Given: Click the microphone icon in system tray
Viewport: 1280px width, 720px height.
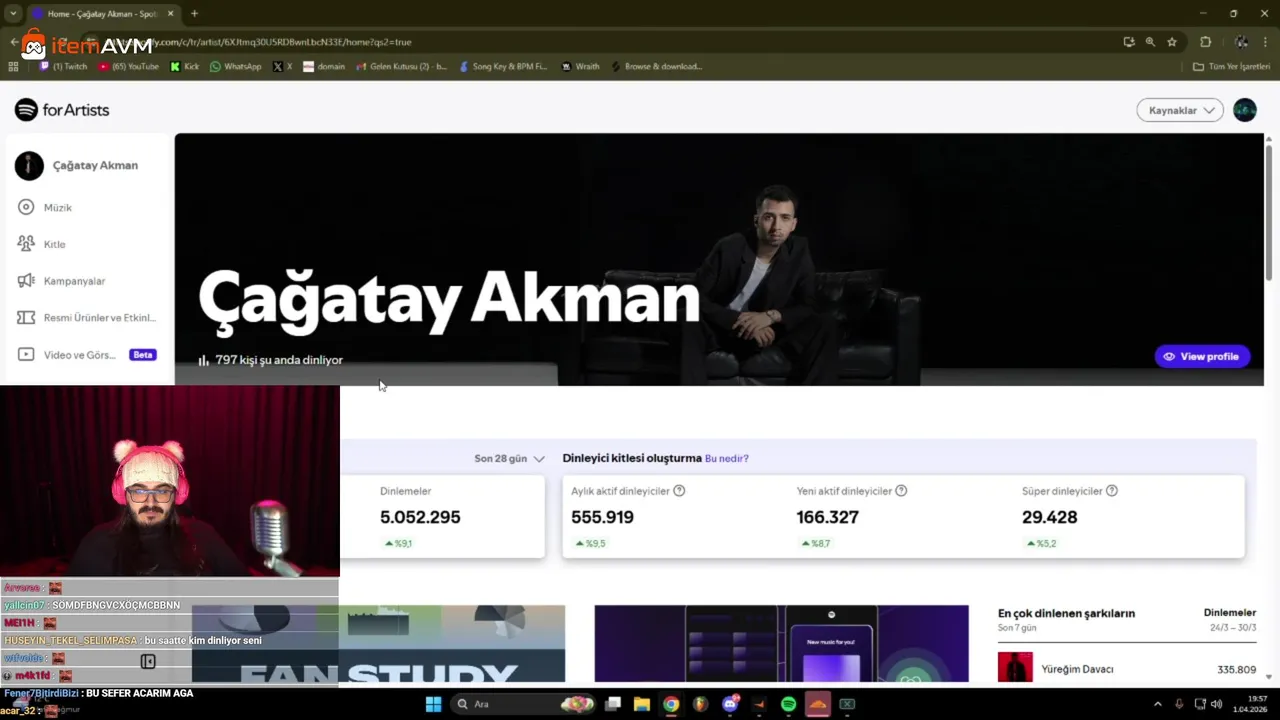Looking at the screenshot, I should pyautogui.click(x=1180, y=704).
